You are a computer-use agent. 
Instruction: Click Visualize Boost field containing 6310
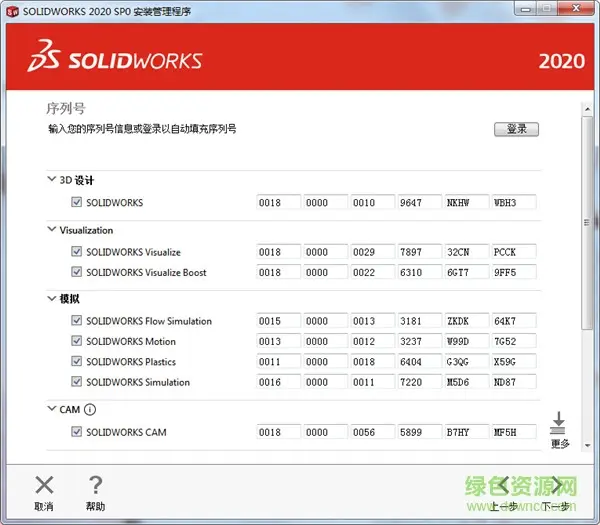419,272
